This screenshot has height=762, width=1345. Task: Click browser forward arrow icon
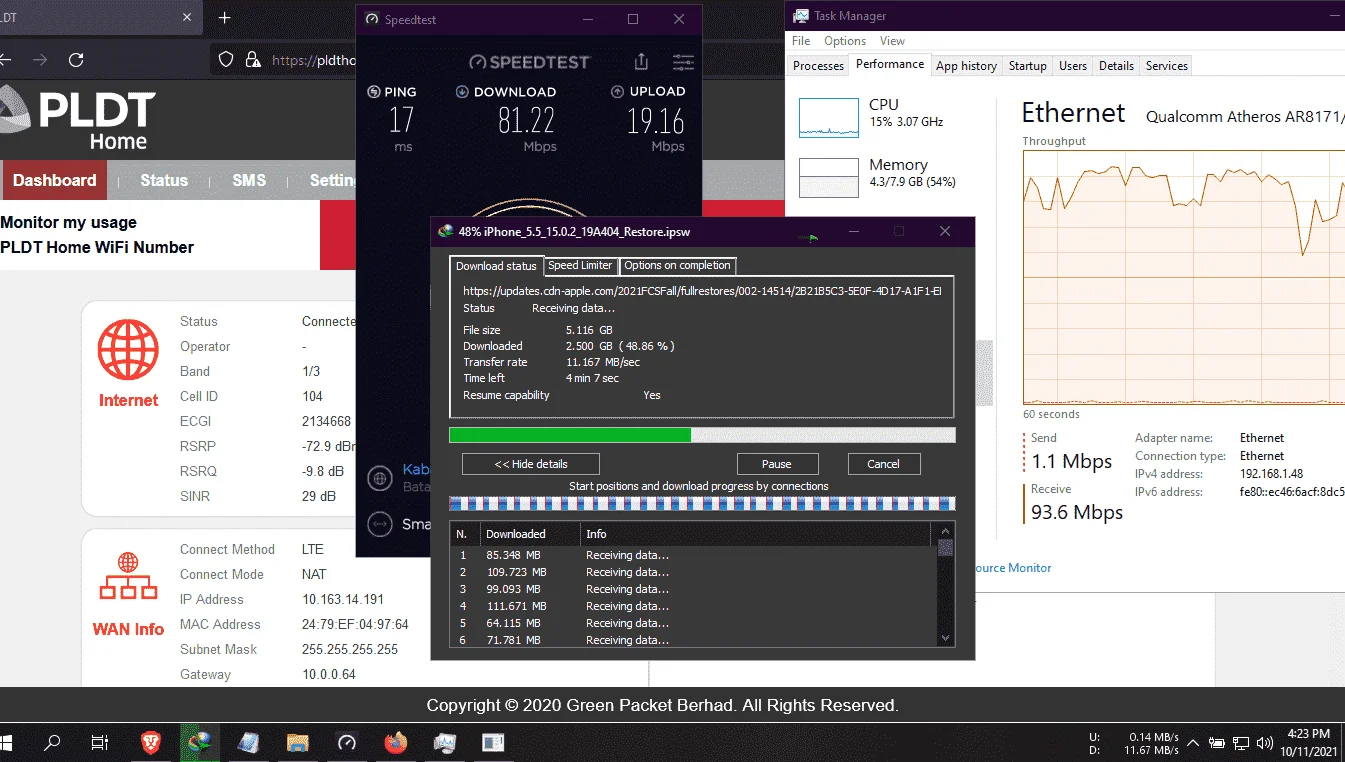40,60
